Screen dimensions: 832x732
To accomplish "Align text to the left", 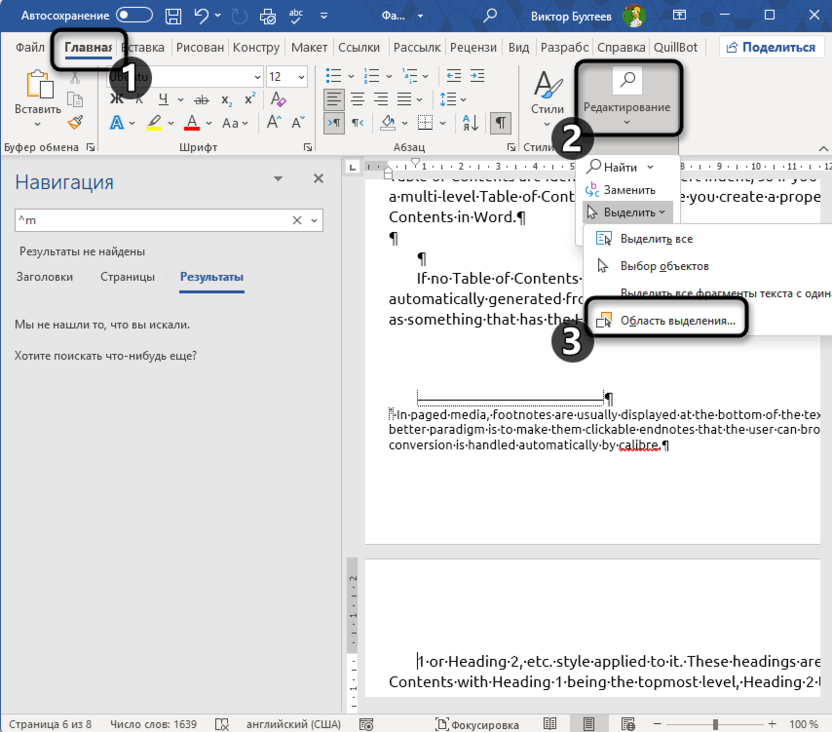I will click(x=333, y=100).
